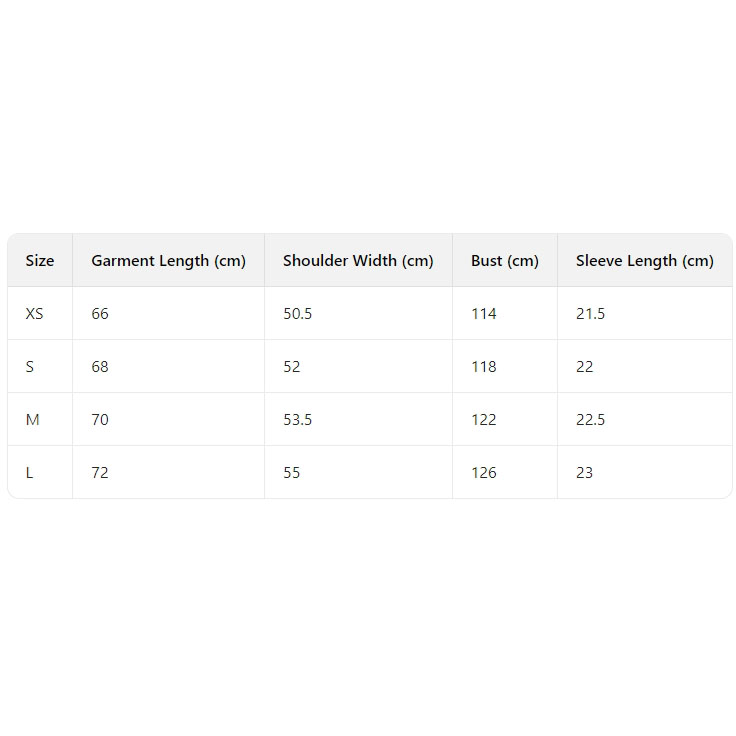Click the Bust (cm) column header
The image size is (736, 736).
[505, 261]
